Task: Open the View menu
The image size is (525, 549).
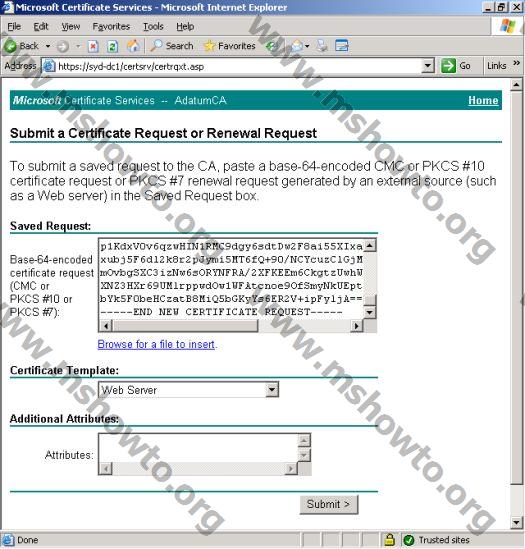Action: point(71,27)
